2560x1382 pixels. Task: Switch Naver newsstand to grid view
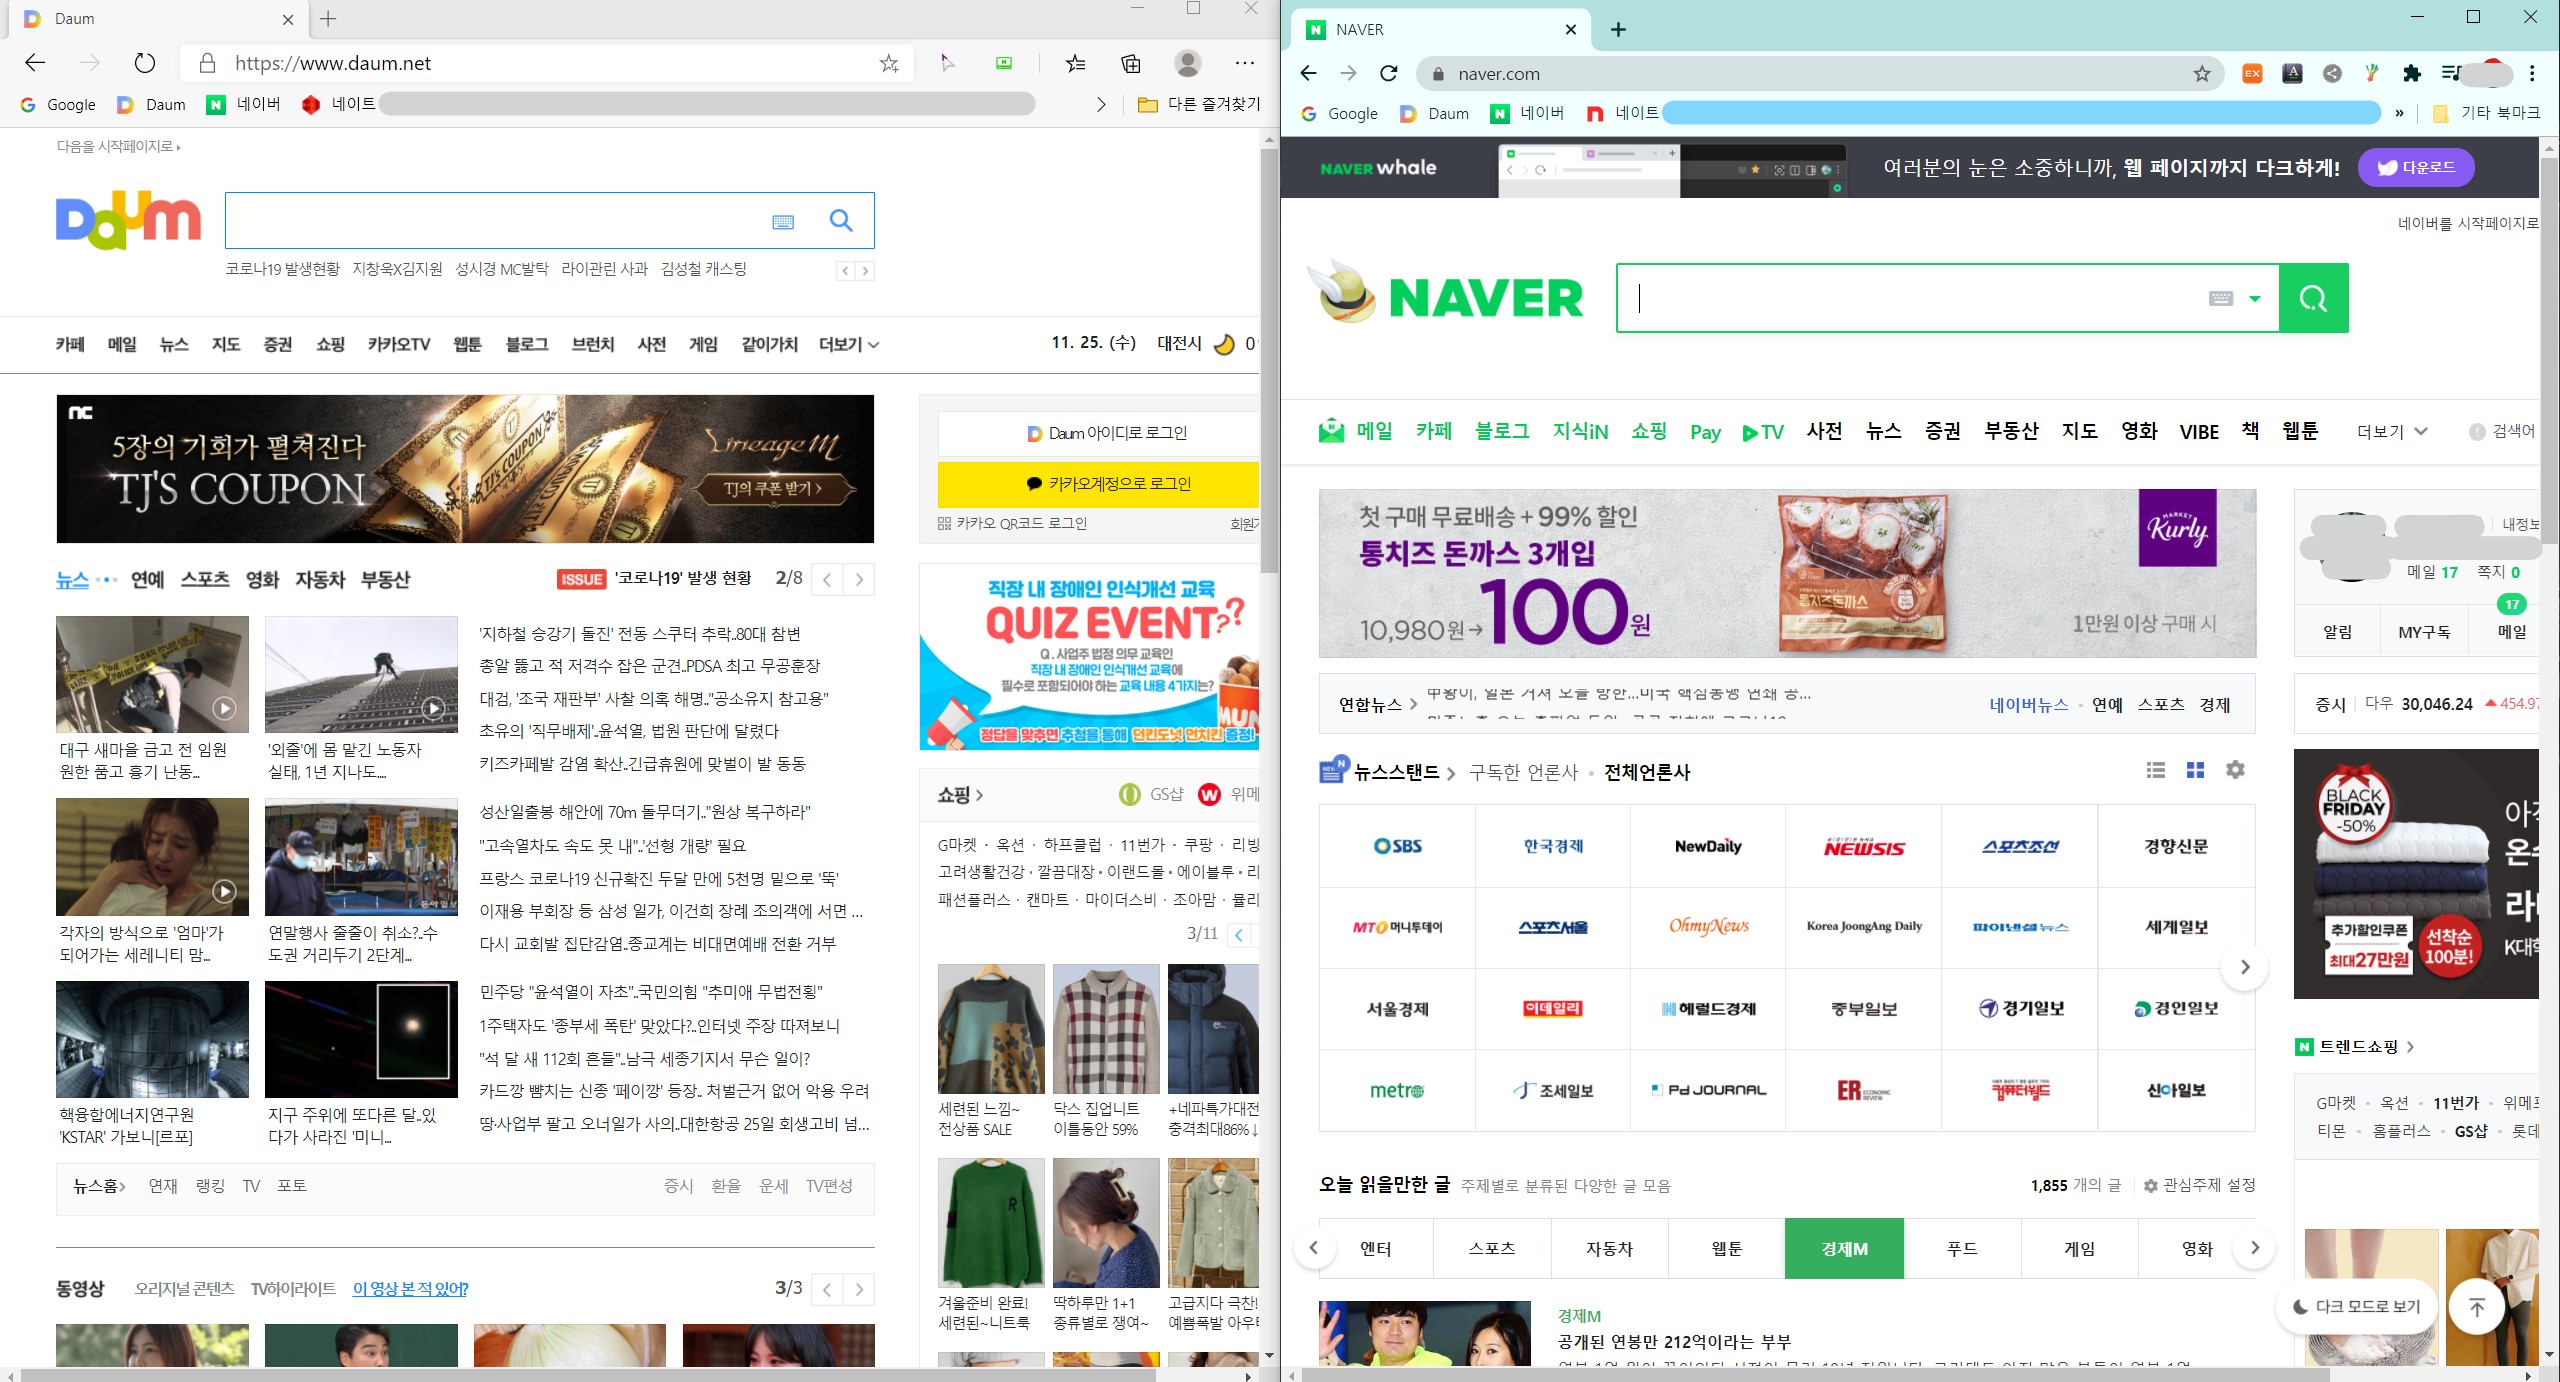[x=2195, y=770]
